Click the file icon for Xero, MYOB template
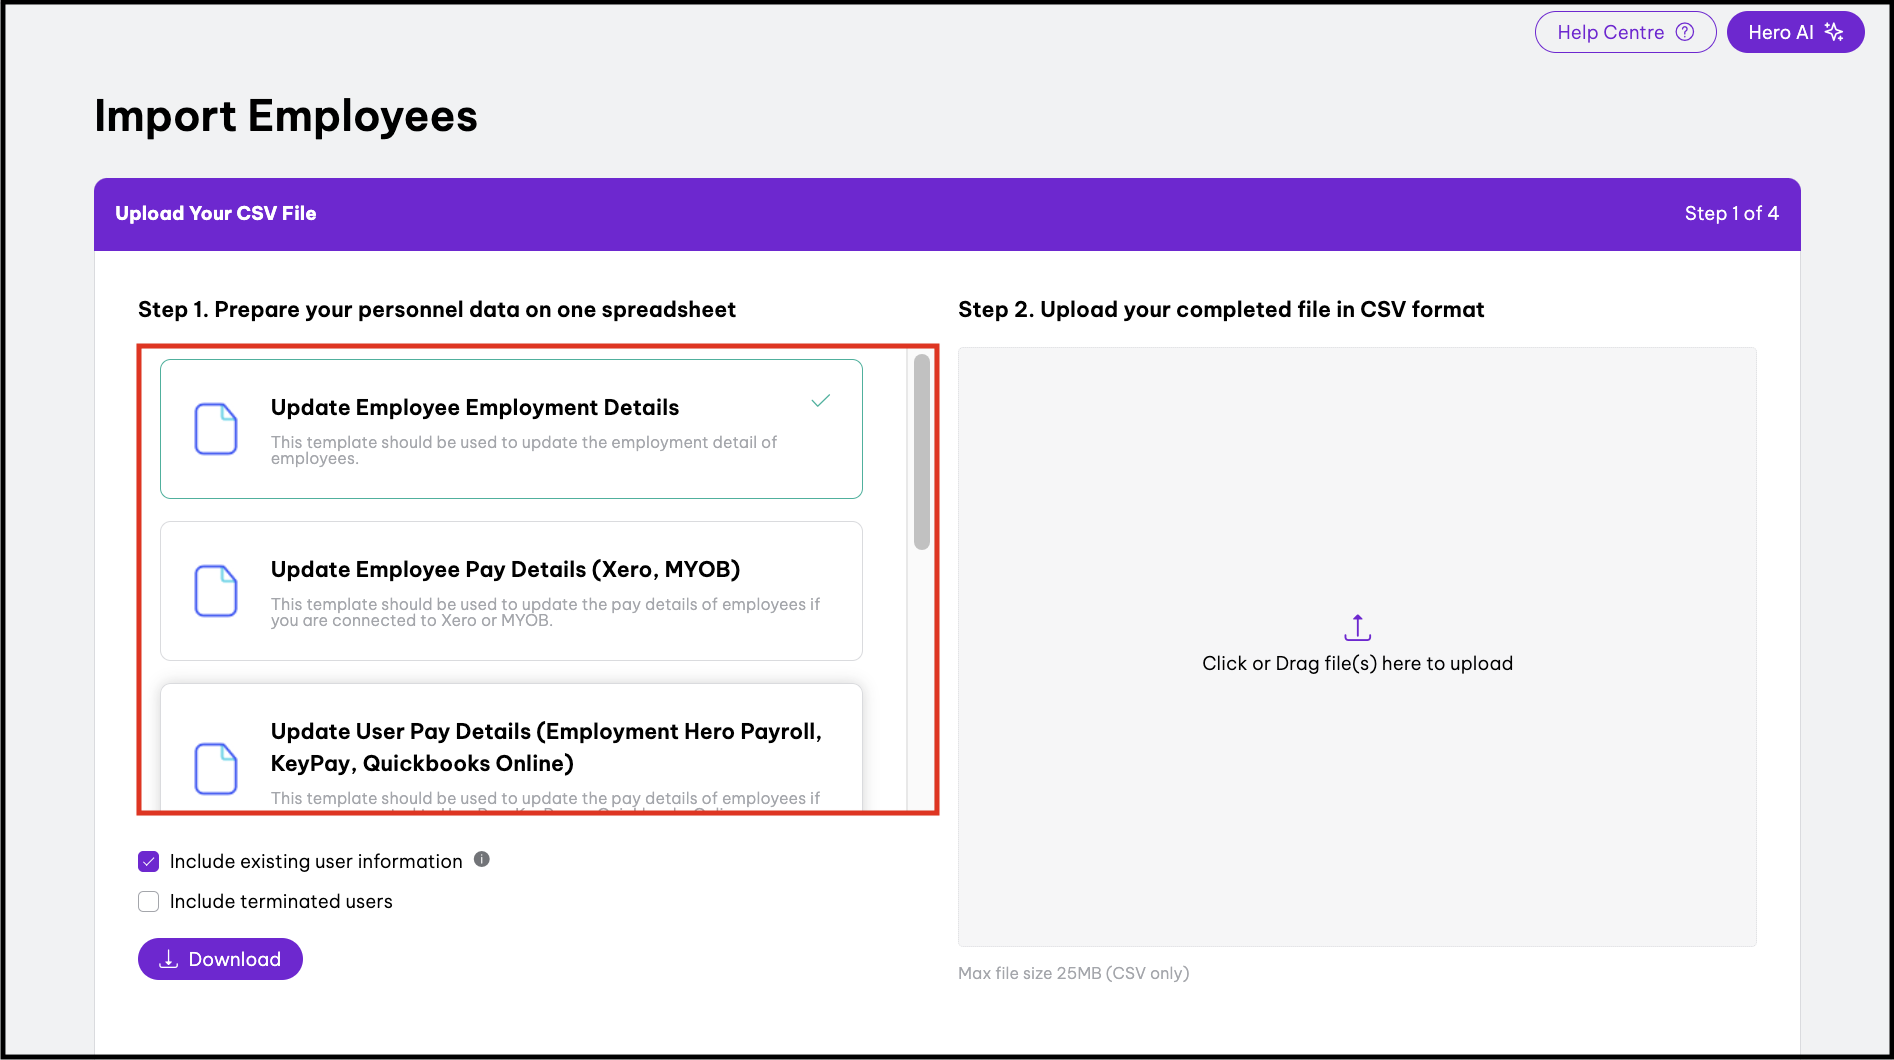Screen dimensions: 1894x1060 (x=215, y=591)
